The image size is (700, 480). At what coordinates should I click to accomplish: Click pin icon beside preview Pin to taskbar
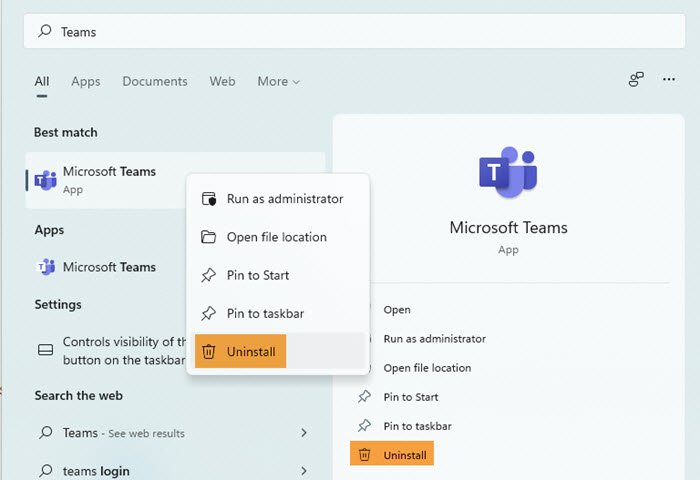pos(364,426)
